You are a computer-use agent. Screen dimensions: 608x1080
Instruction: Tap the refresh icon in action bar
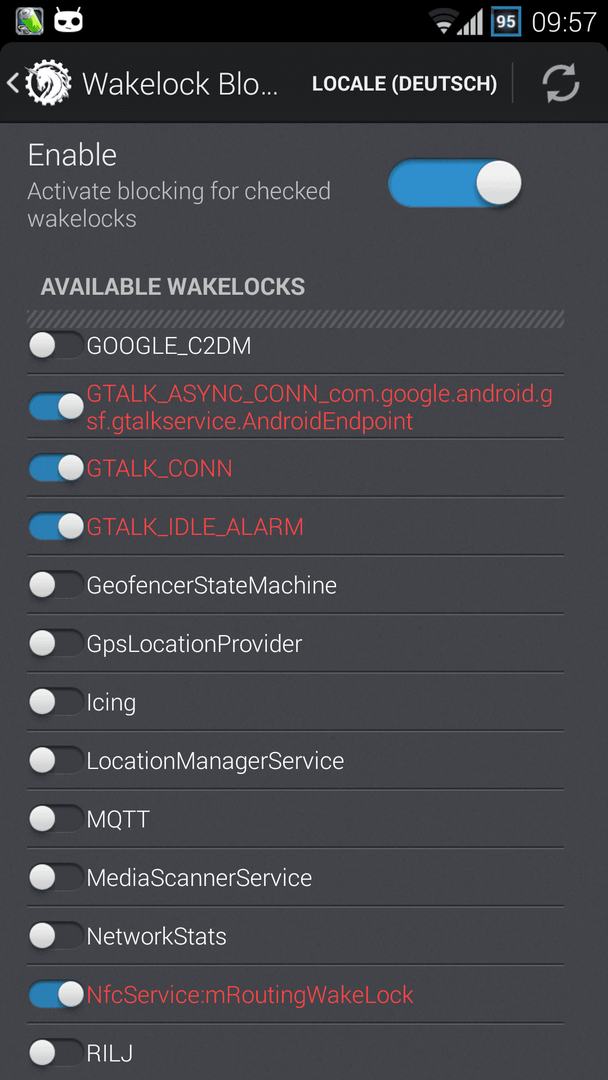click(560, 83)
